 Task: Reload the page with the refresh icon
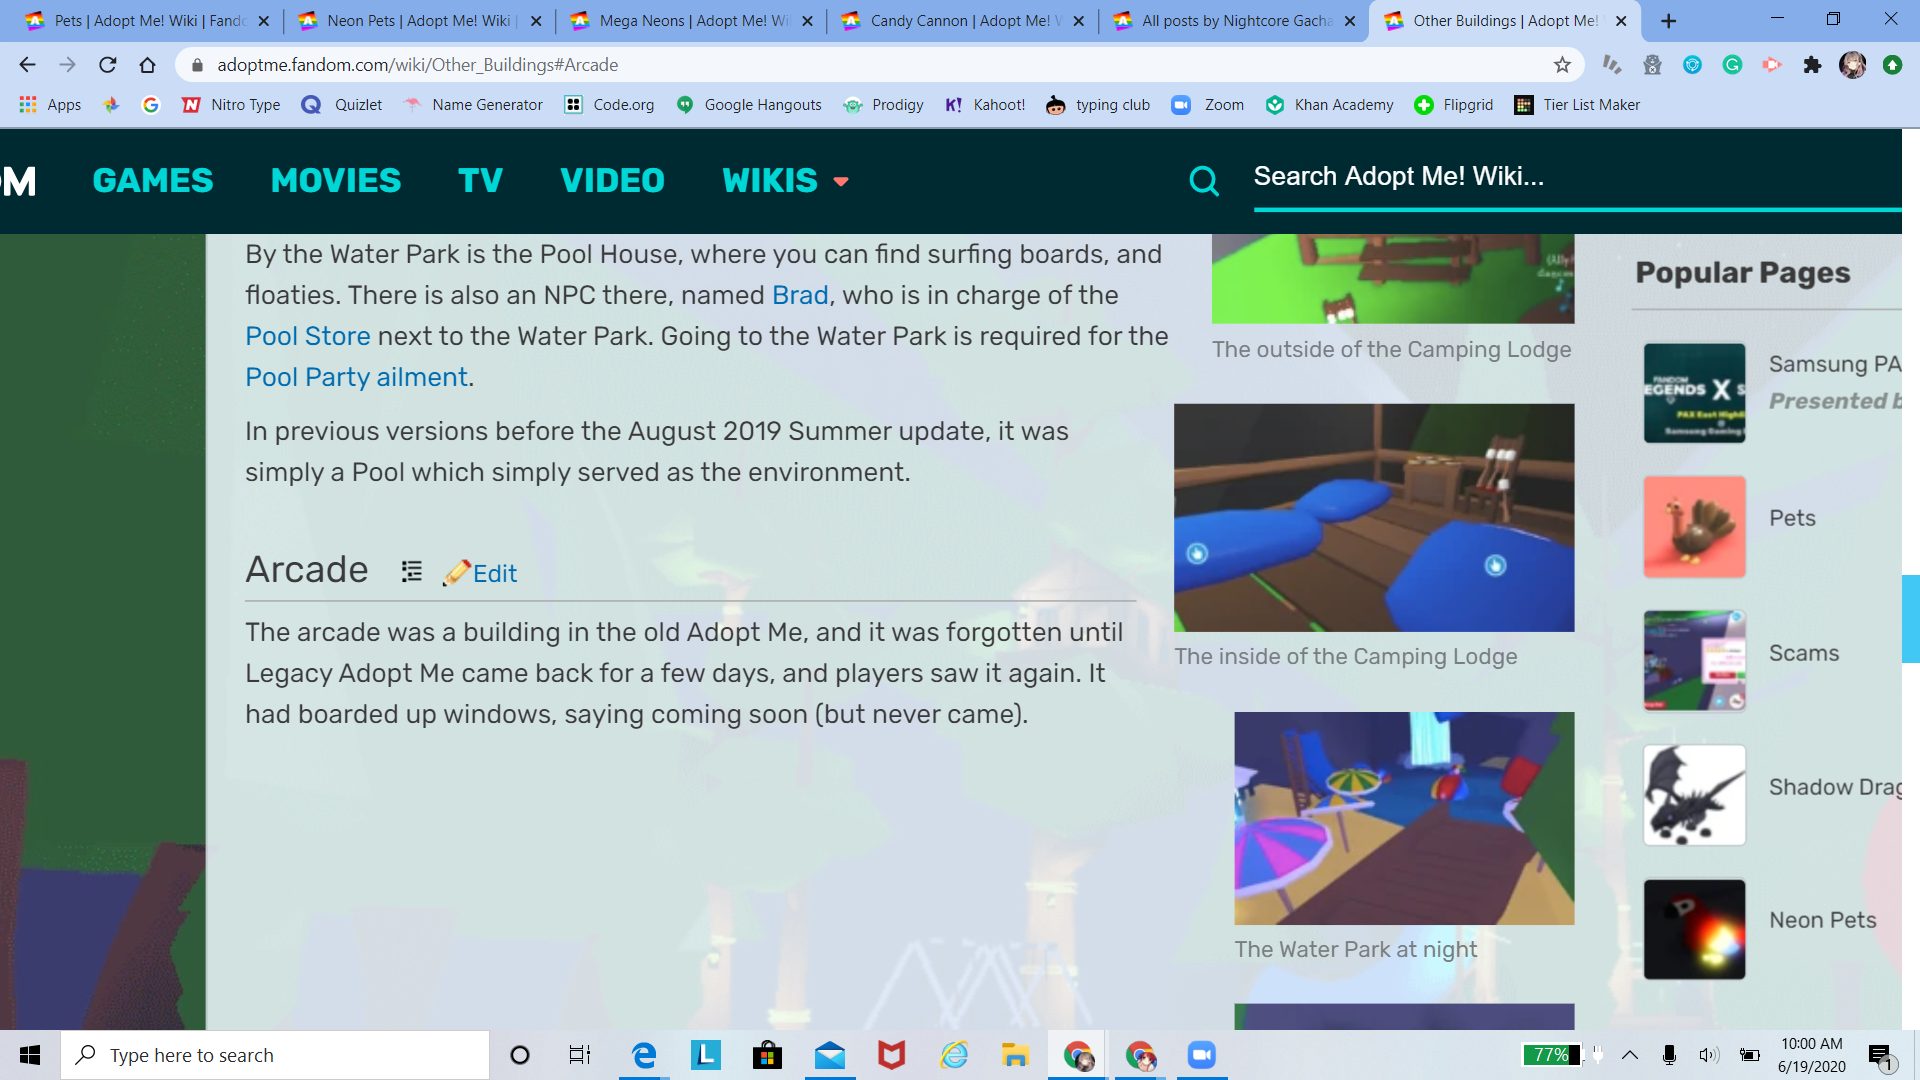tap(108, 65)
